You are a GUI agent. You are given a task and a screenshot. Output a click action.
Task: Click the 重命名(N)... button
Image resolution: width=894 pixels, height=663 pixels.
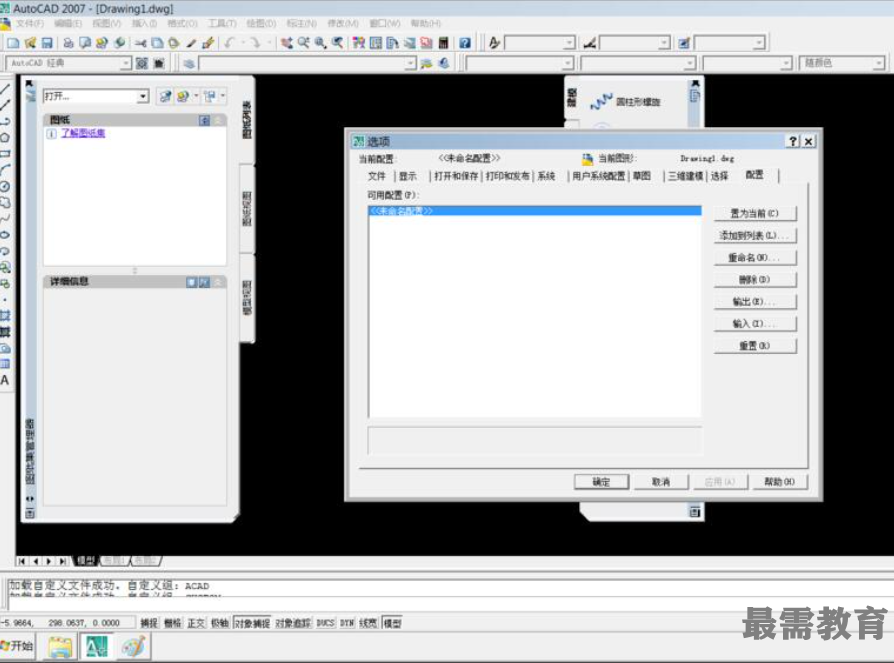755,258
